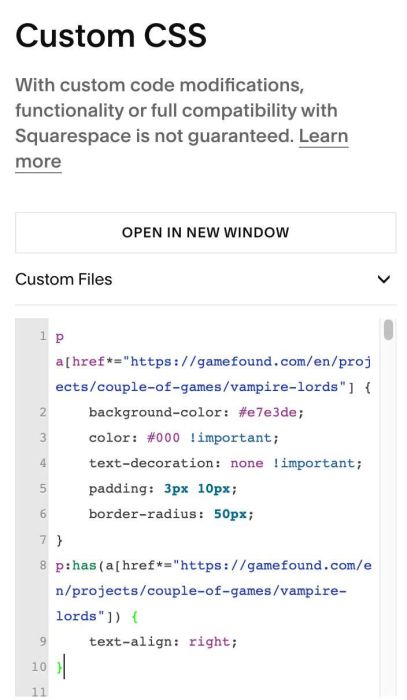This screenshot has height=700, width=407.
Task: Select line number 8 in gutter
Action: click(43, 565)
